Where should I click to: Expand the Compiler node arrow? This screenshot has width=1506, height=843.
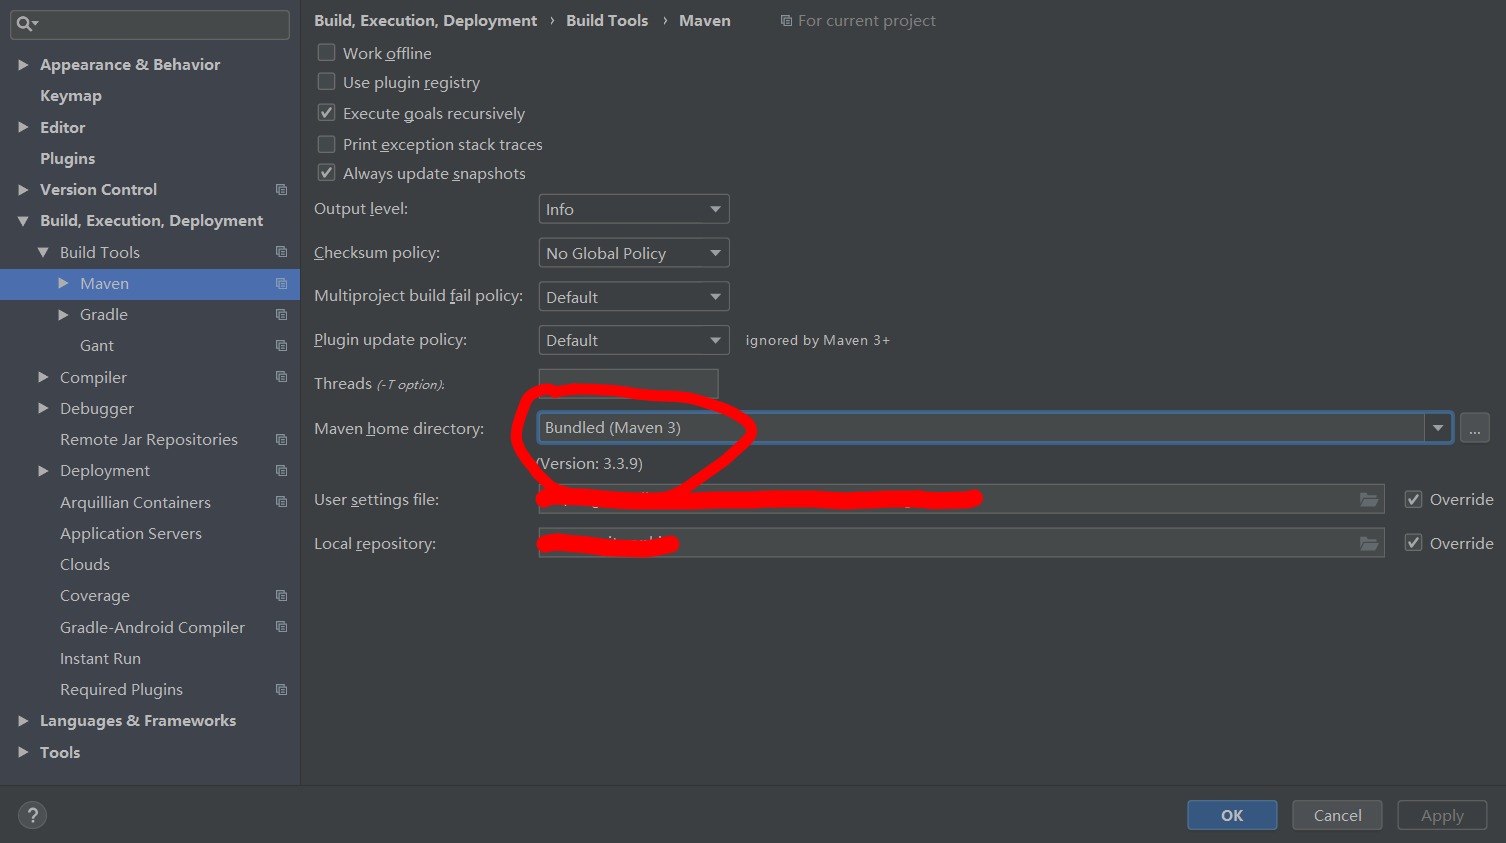[43, 377]
